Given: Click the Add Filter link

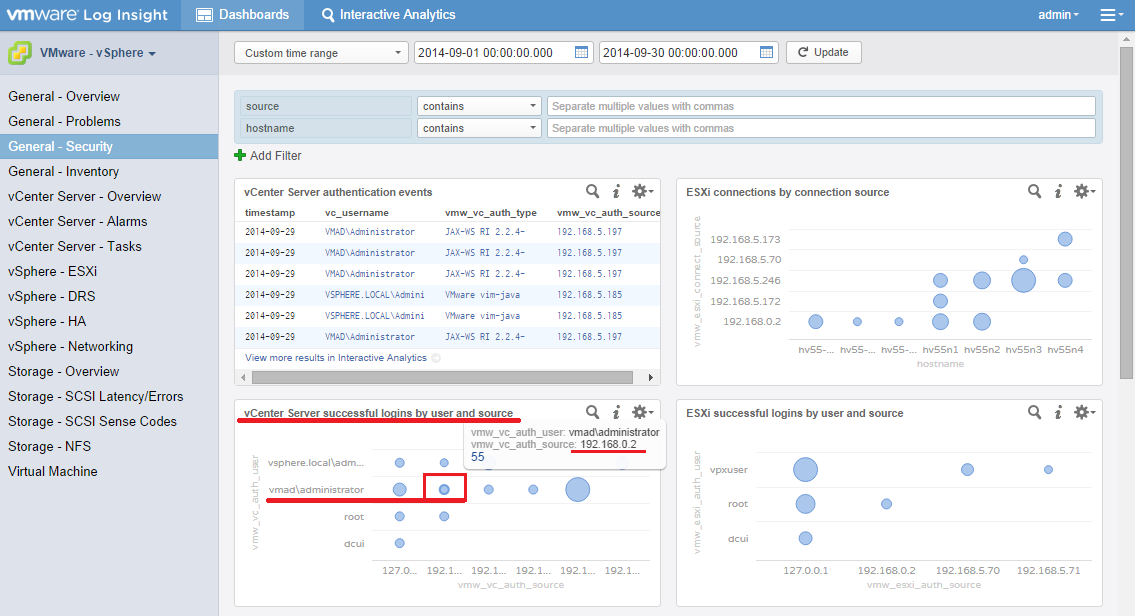Looking at the screenshot, I should point(275,156).
